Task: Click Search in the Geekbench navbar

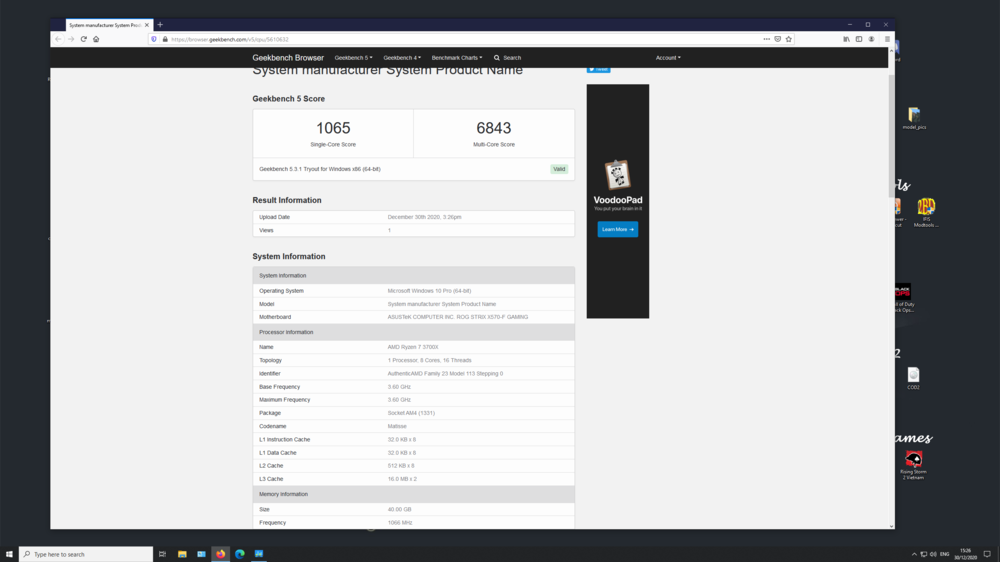Action: point(508,58)
